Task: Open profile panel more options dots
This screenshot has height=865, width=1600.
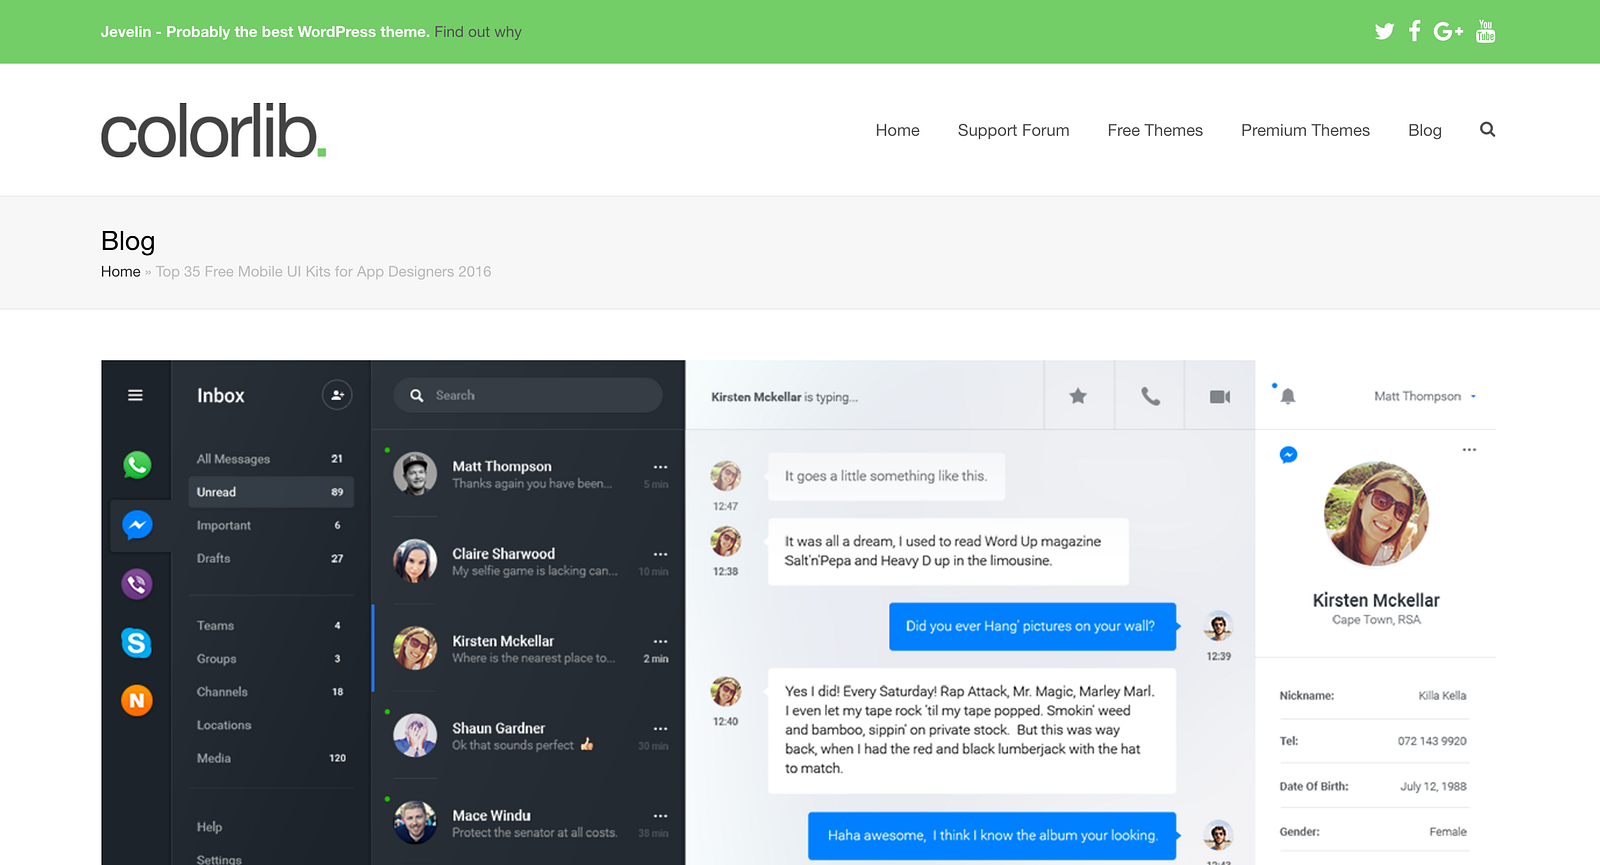Action: 1469,450
